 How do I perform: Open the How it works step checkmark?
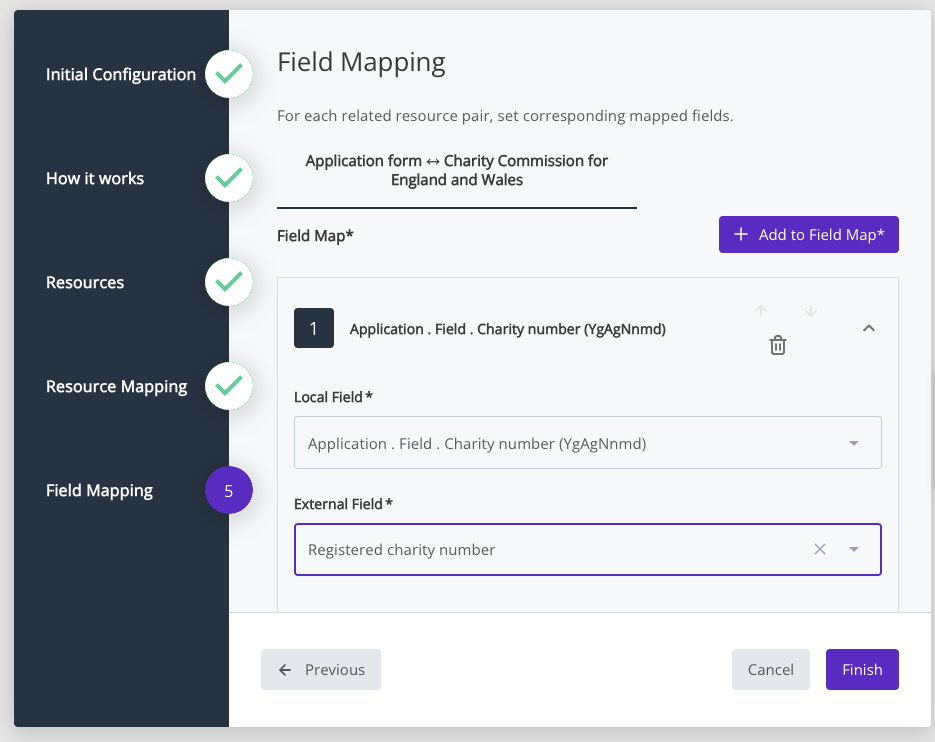point(229,178)
